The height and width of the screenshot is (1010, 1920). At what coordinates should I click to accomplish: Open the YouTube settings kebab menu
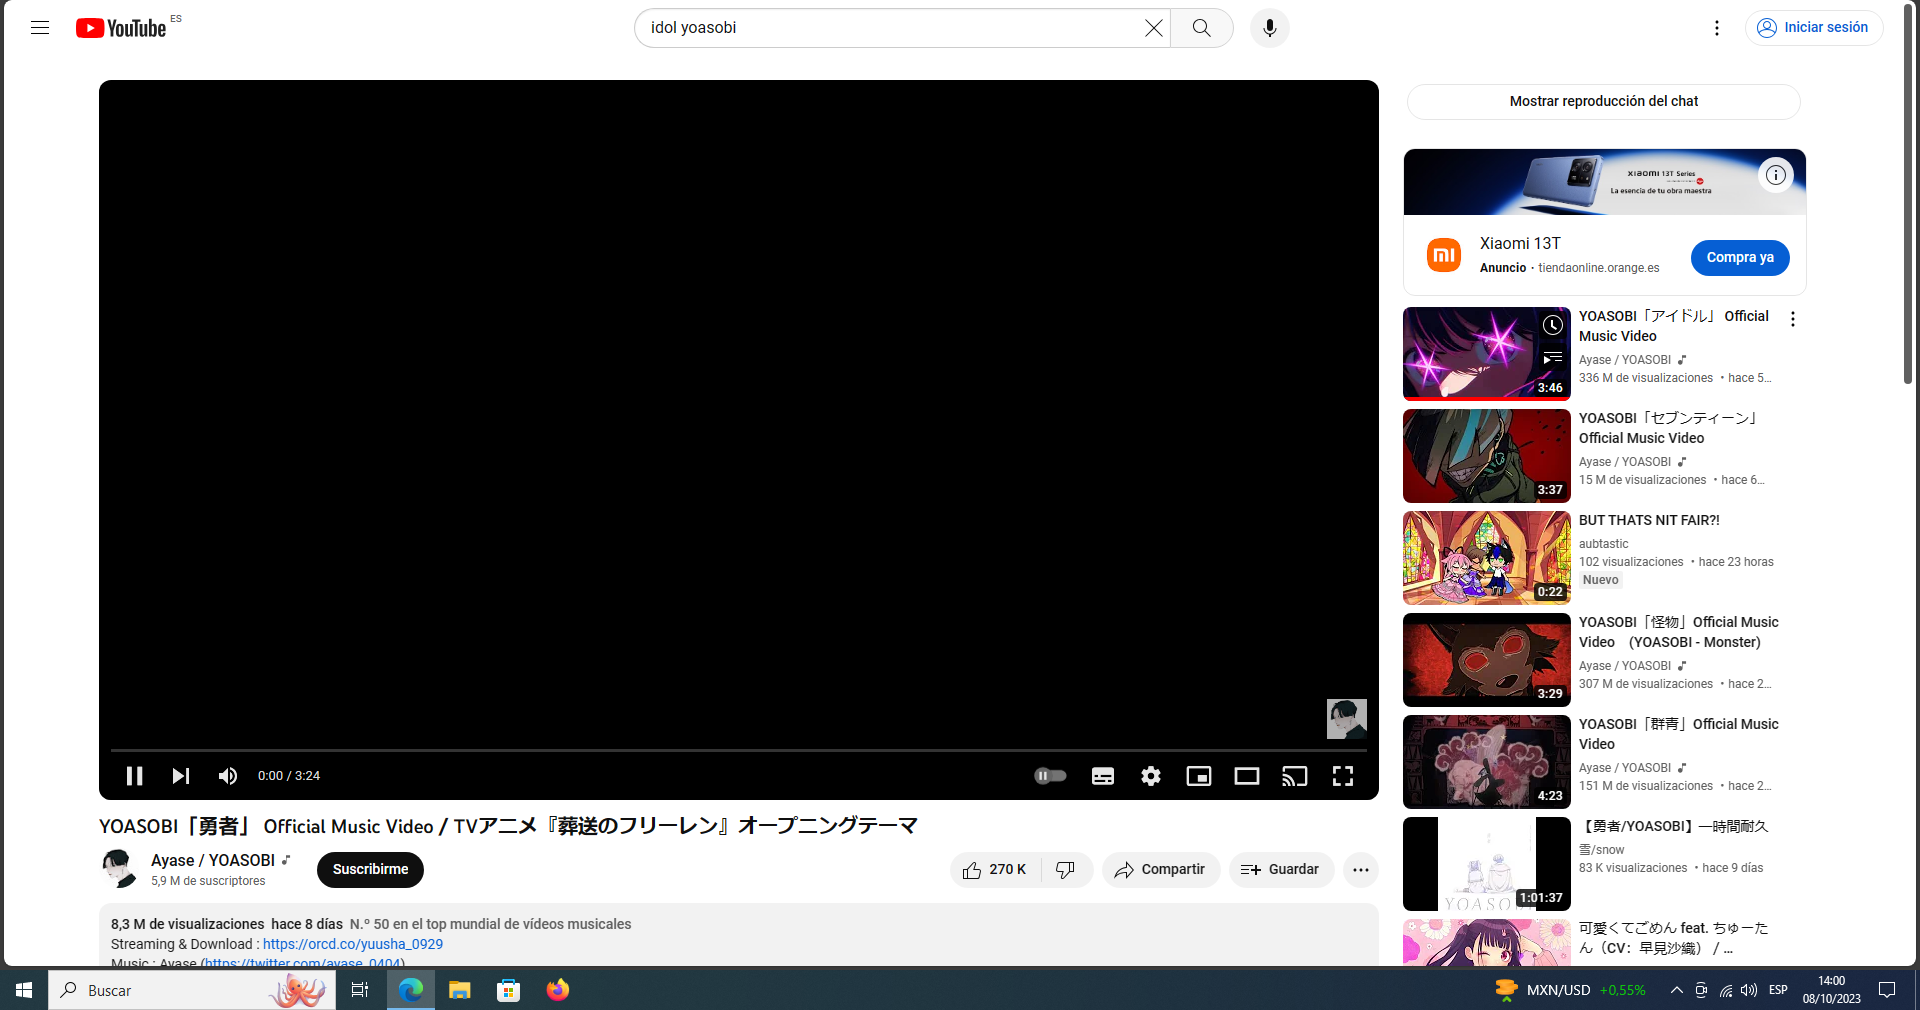coord(1716,27)
